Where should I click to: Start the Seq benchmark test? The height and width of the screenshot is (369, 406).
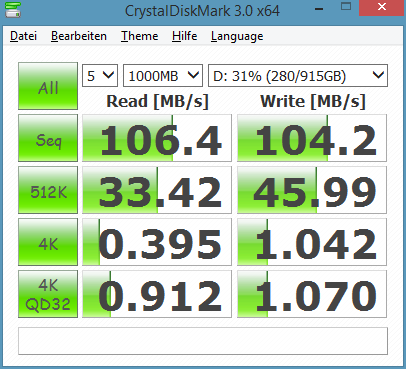[x=48, y=138]
